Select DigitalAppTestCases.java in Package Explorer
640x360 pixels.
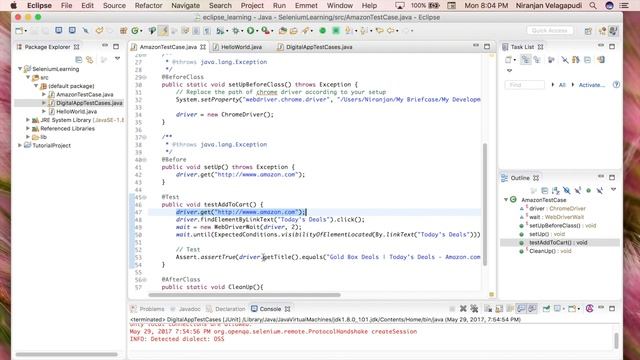[89, 103]
